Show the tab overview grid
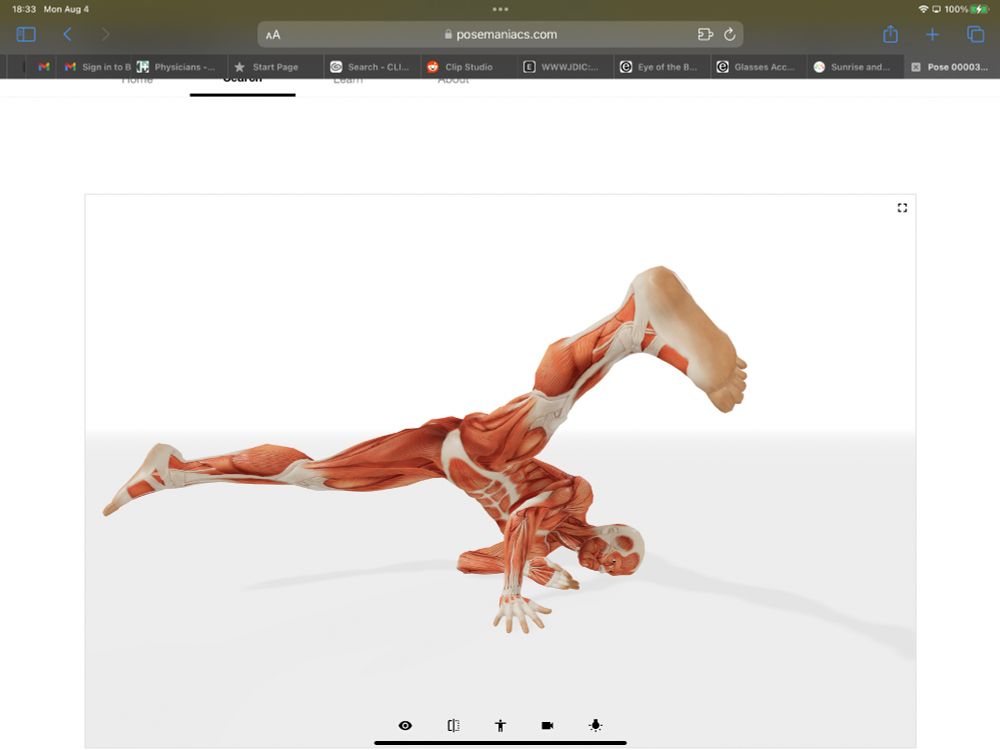1000x750 pixels. 975,34
